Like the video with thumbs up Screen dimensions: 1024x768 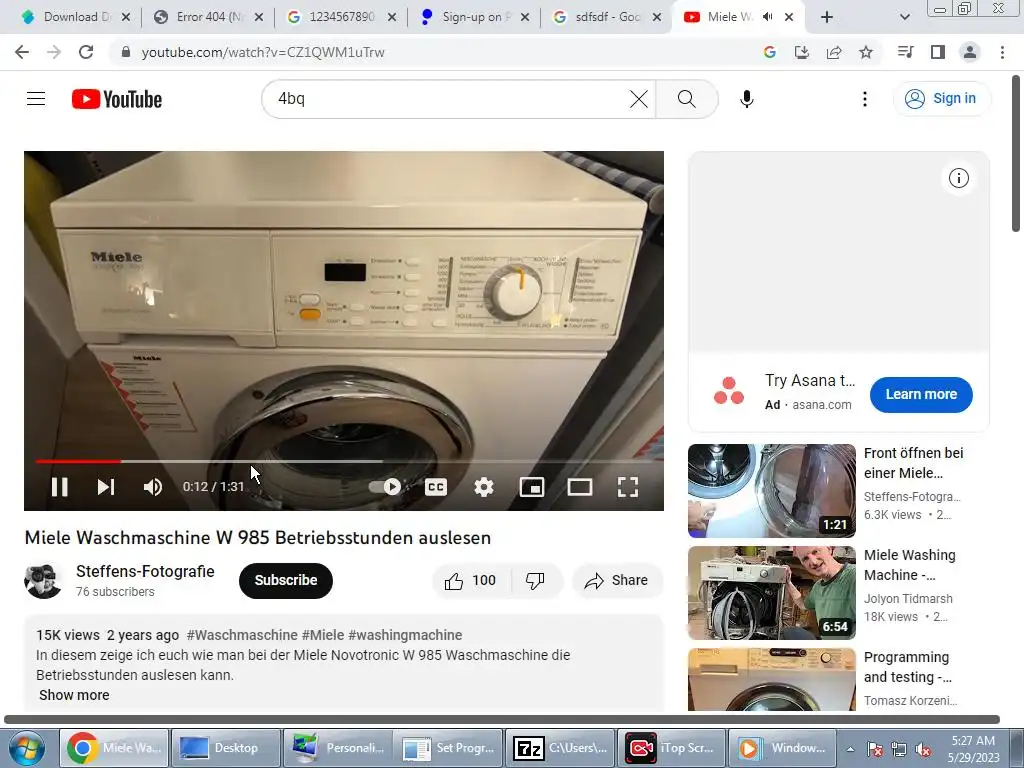471,580
